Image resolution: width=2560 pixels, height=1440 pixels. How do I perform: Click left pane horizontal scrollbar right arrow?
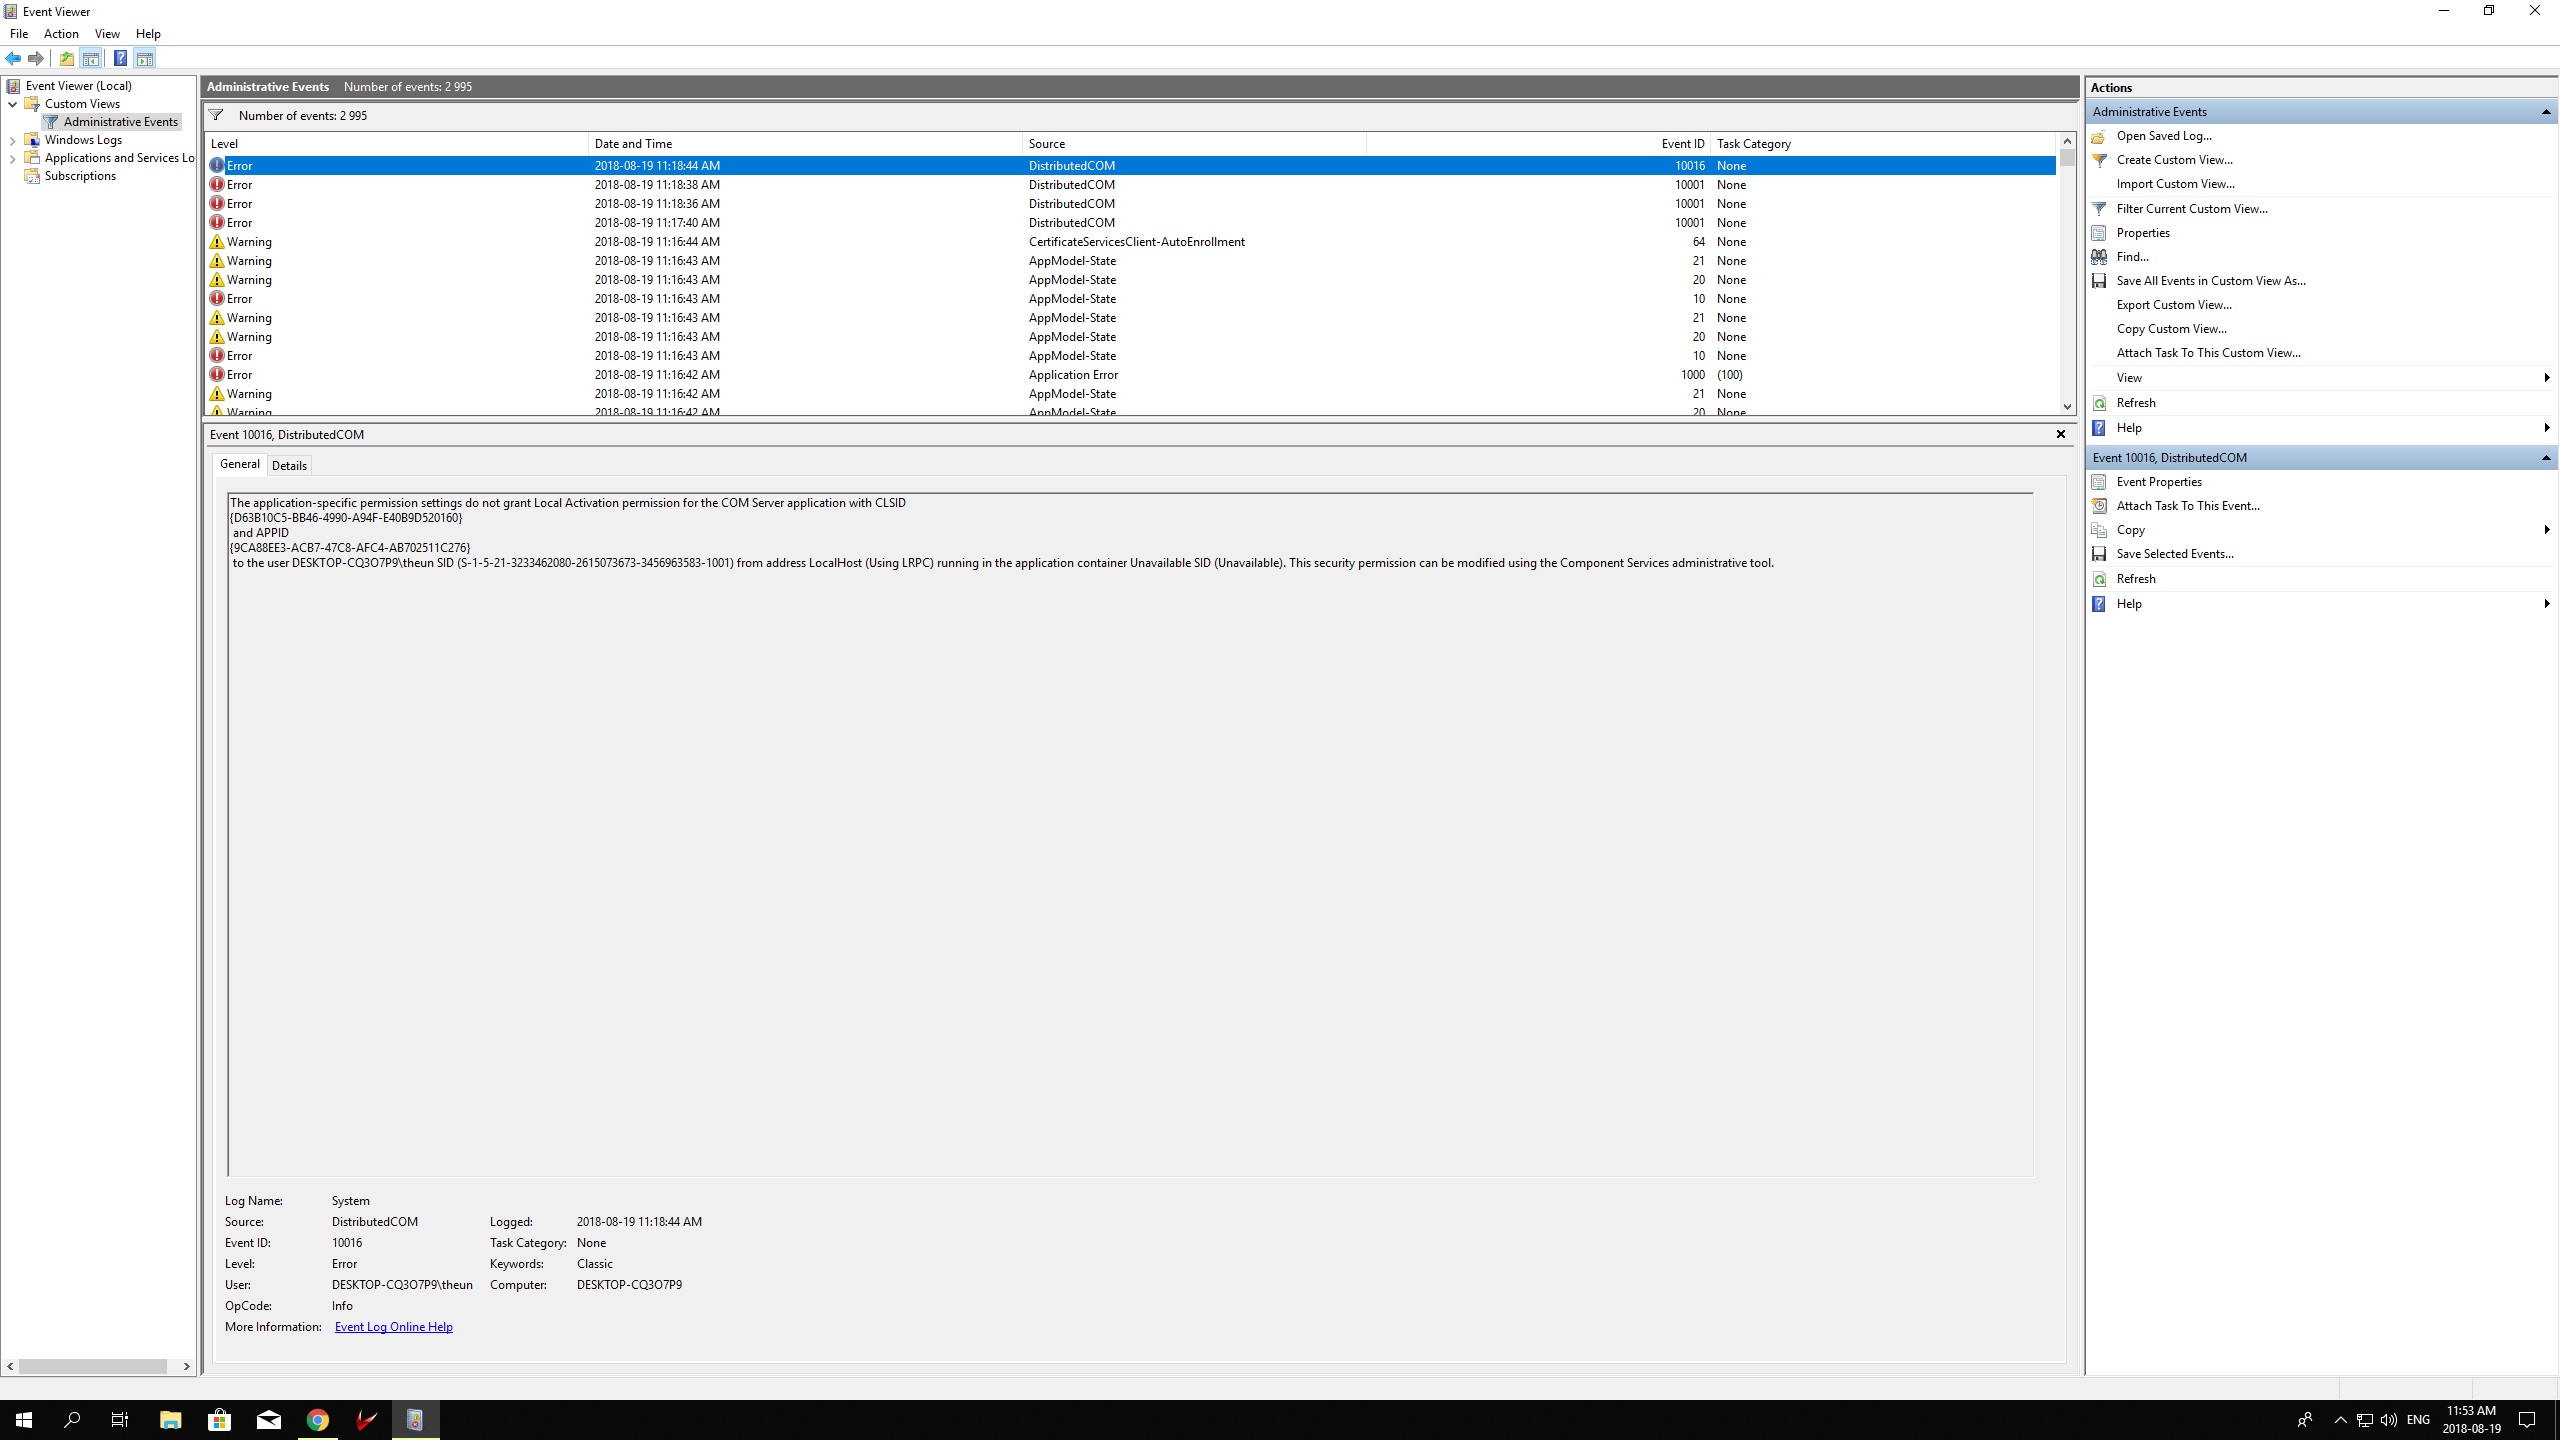(186, 1366)
